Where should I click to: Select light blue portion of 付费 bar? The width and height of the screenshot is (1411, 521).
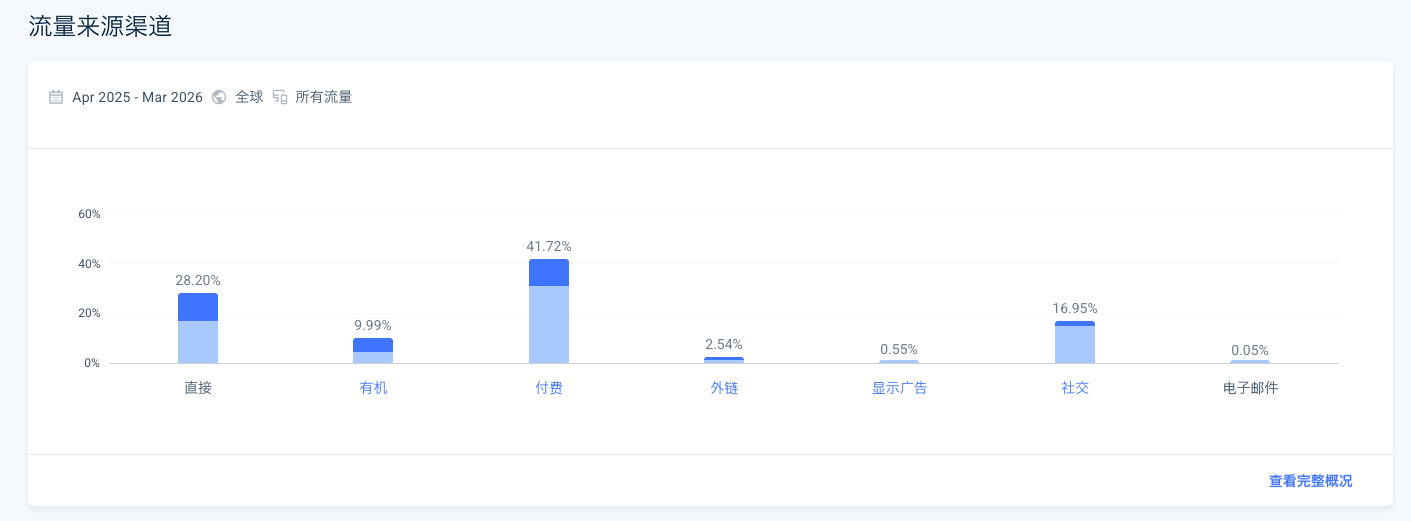pyautogui.click(x=549, y=325)
